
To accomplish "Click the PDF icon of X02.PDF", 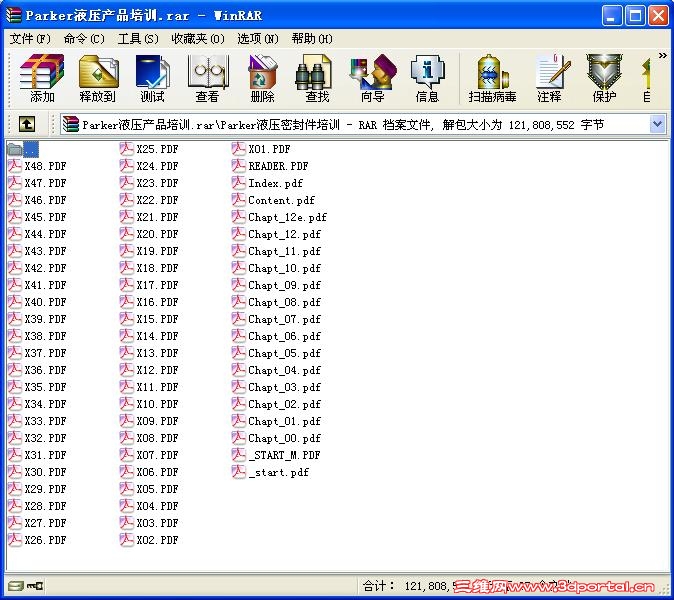I will pos(127,540).
